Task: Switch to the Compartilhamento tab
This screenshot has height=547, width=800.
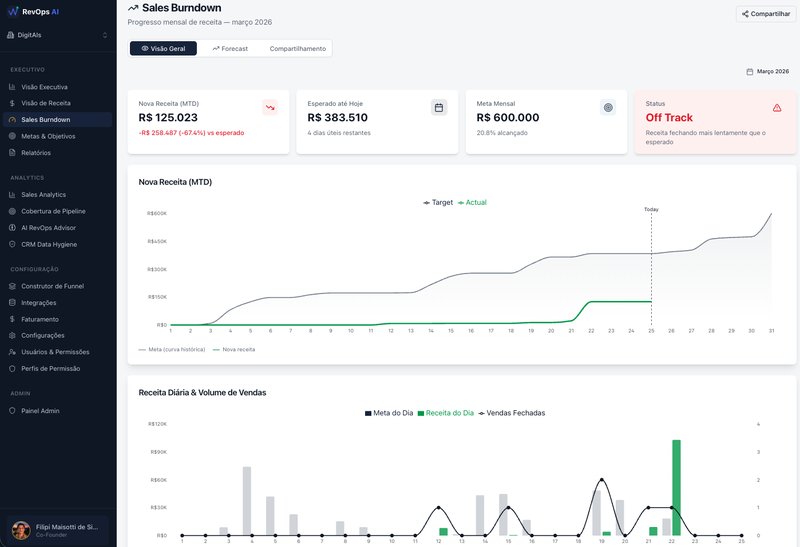Action: coord(297,48)
